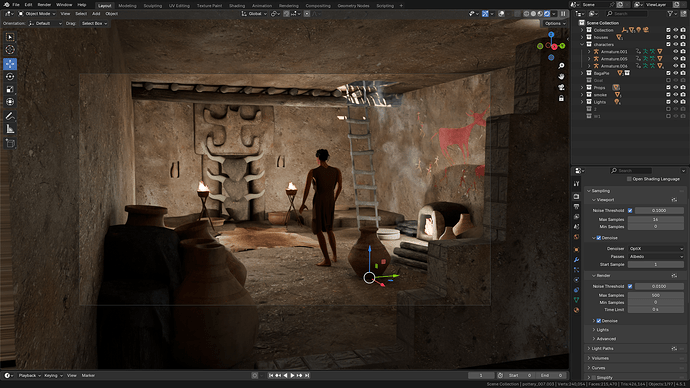Open the Playback popover
This screenshot has width=690, height=388.
coord(29,376)
